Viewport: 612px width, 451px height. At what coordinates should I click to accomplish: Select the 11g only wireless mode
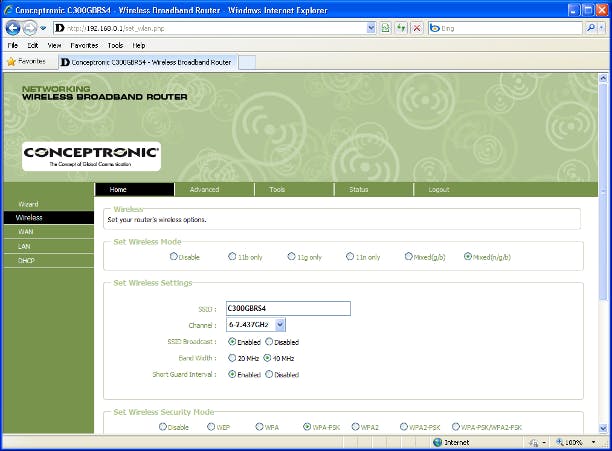coord(291,256)
